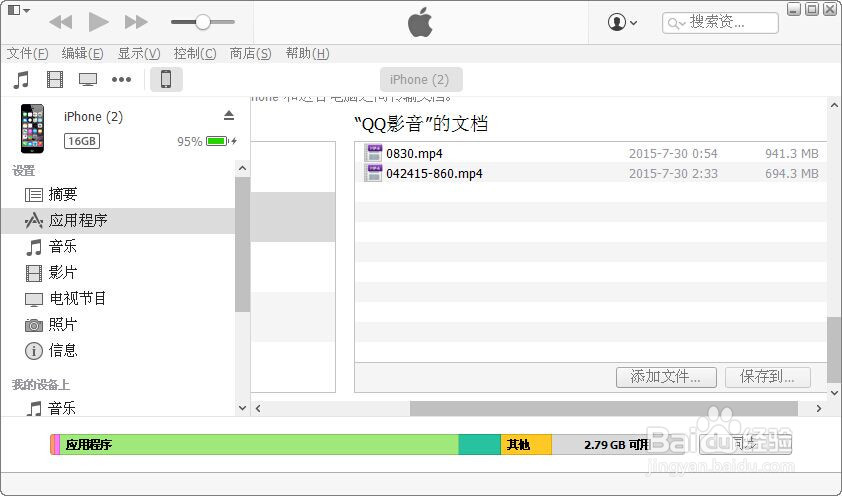Click the 2.79 GB 可用 free space segment
Screen dimensions: 842x496
click(618, 444)
